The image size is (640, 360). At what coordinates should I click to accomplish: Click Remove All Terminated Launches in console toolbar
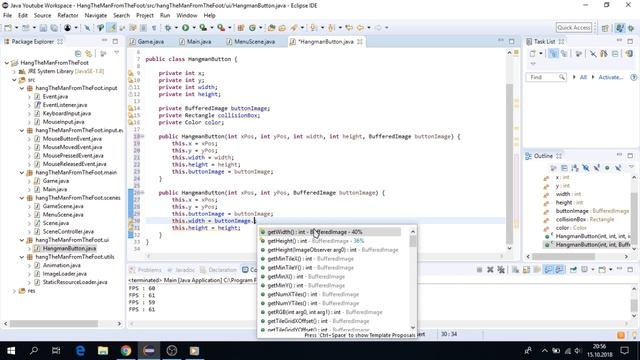[501, 270]
